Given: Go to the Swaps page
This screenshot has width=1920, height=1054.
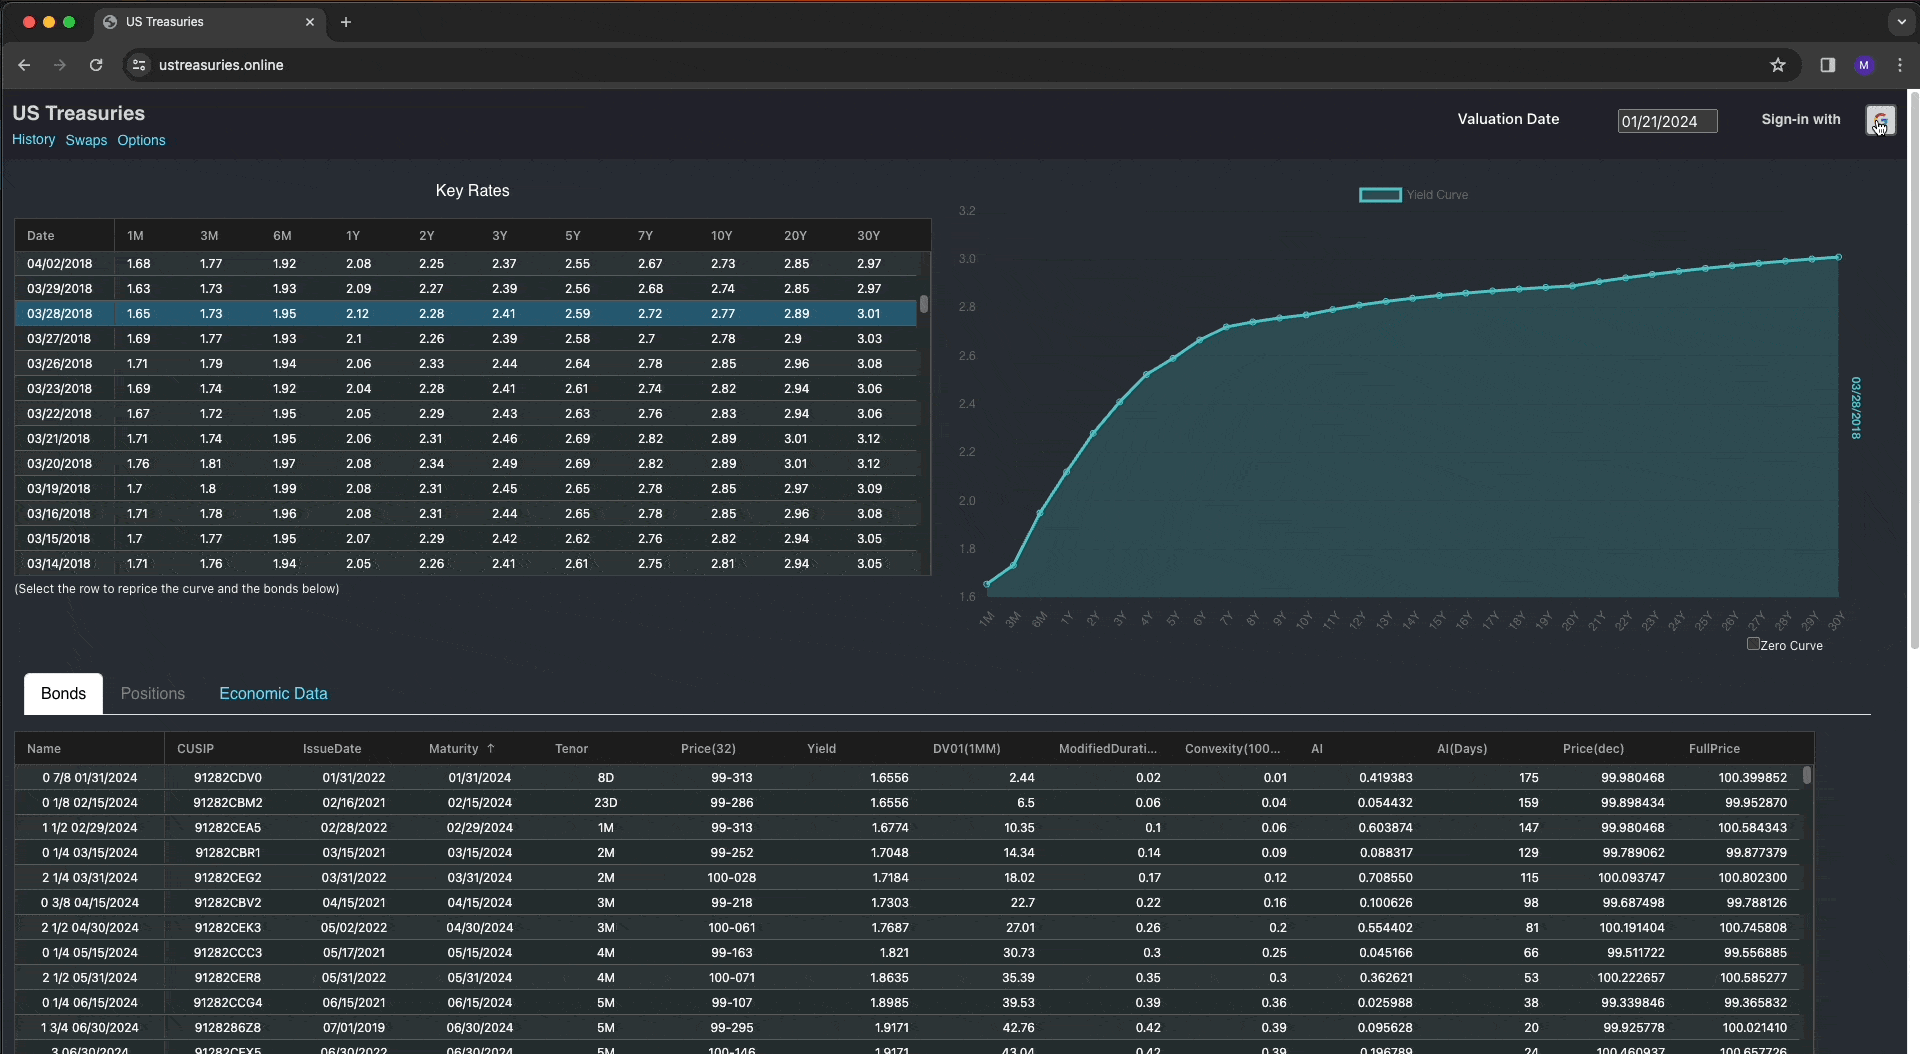Looking at the screenshot, I should (x=86, y=140).
